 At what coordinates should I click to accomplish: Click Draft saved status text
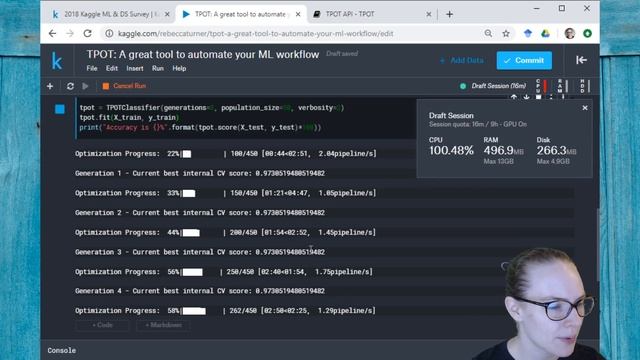click(342, 53)
